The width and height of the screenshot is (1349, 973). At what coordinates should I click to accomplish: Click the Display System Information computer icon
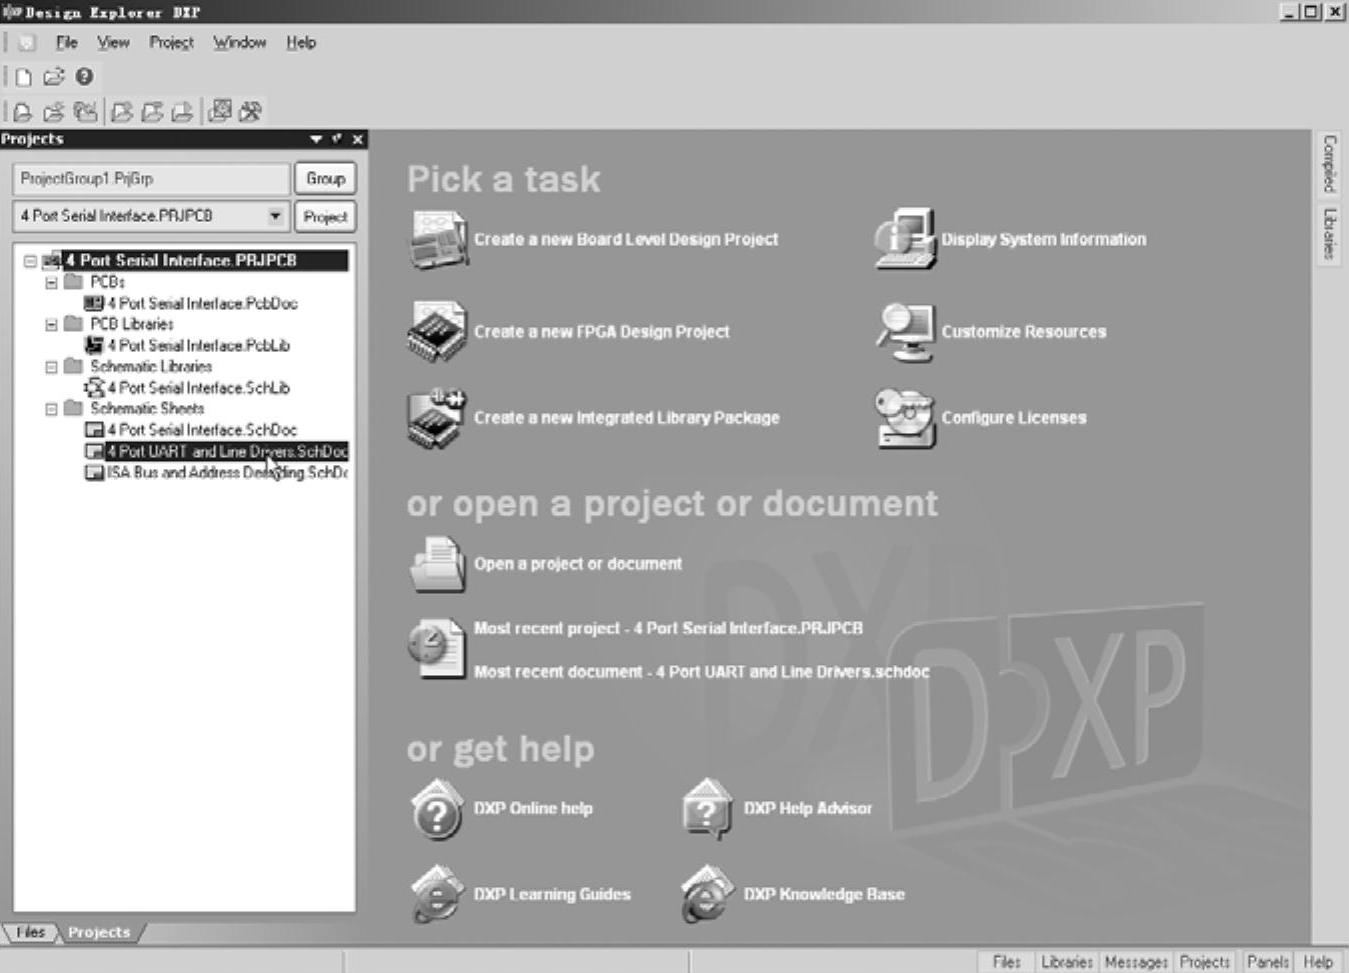click(x=905, y=239)
